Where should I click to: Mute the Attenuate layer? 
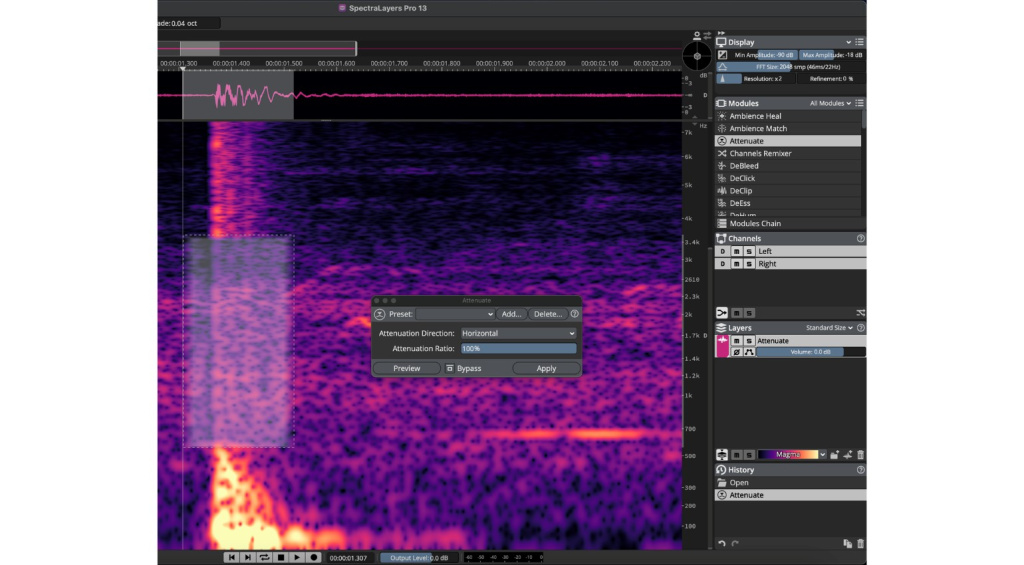coord(737,341)
